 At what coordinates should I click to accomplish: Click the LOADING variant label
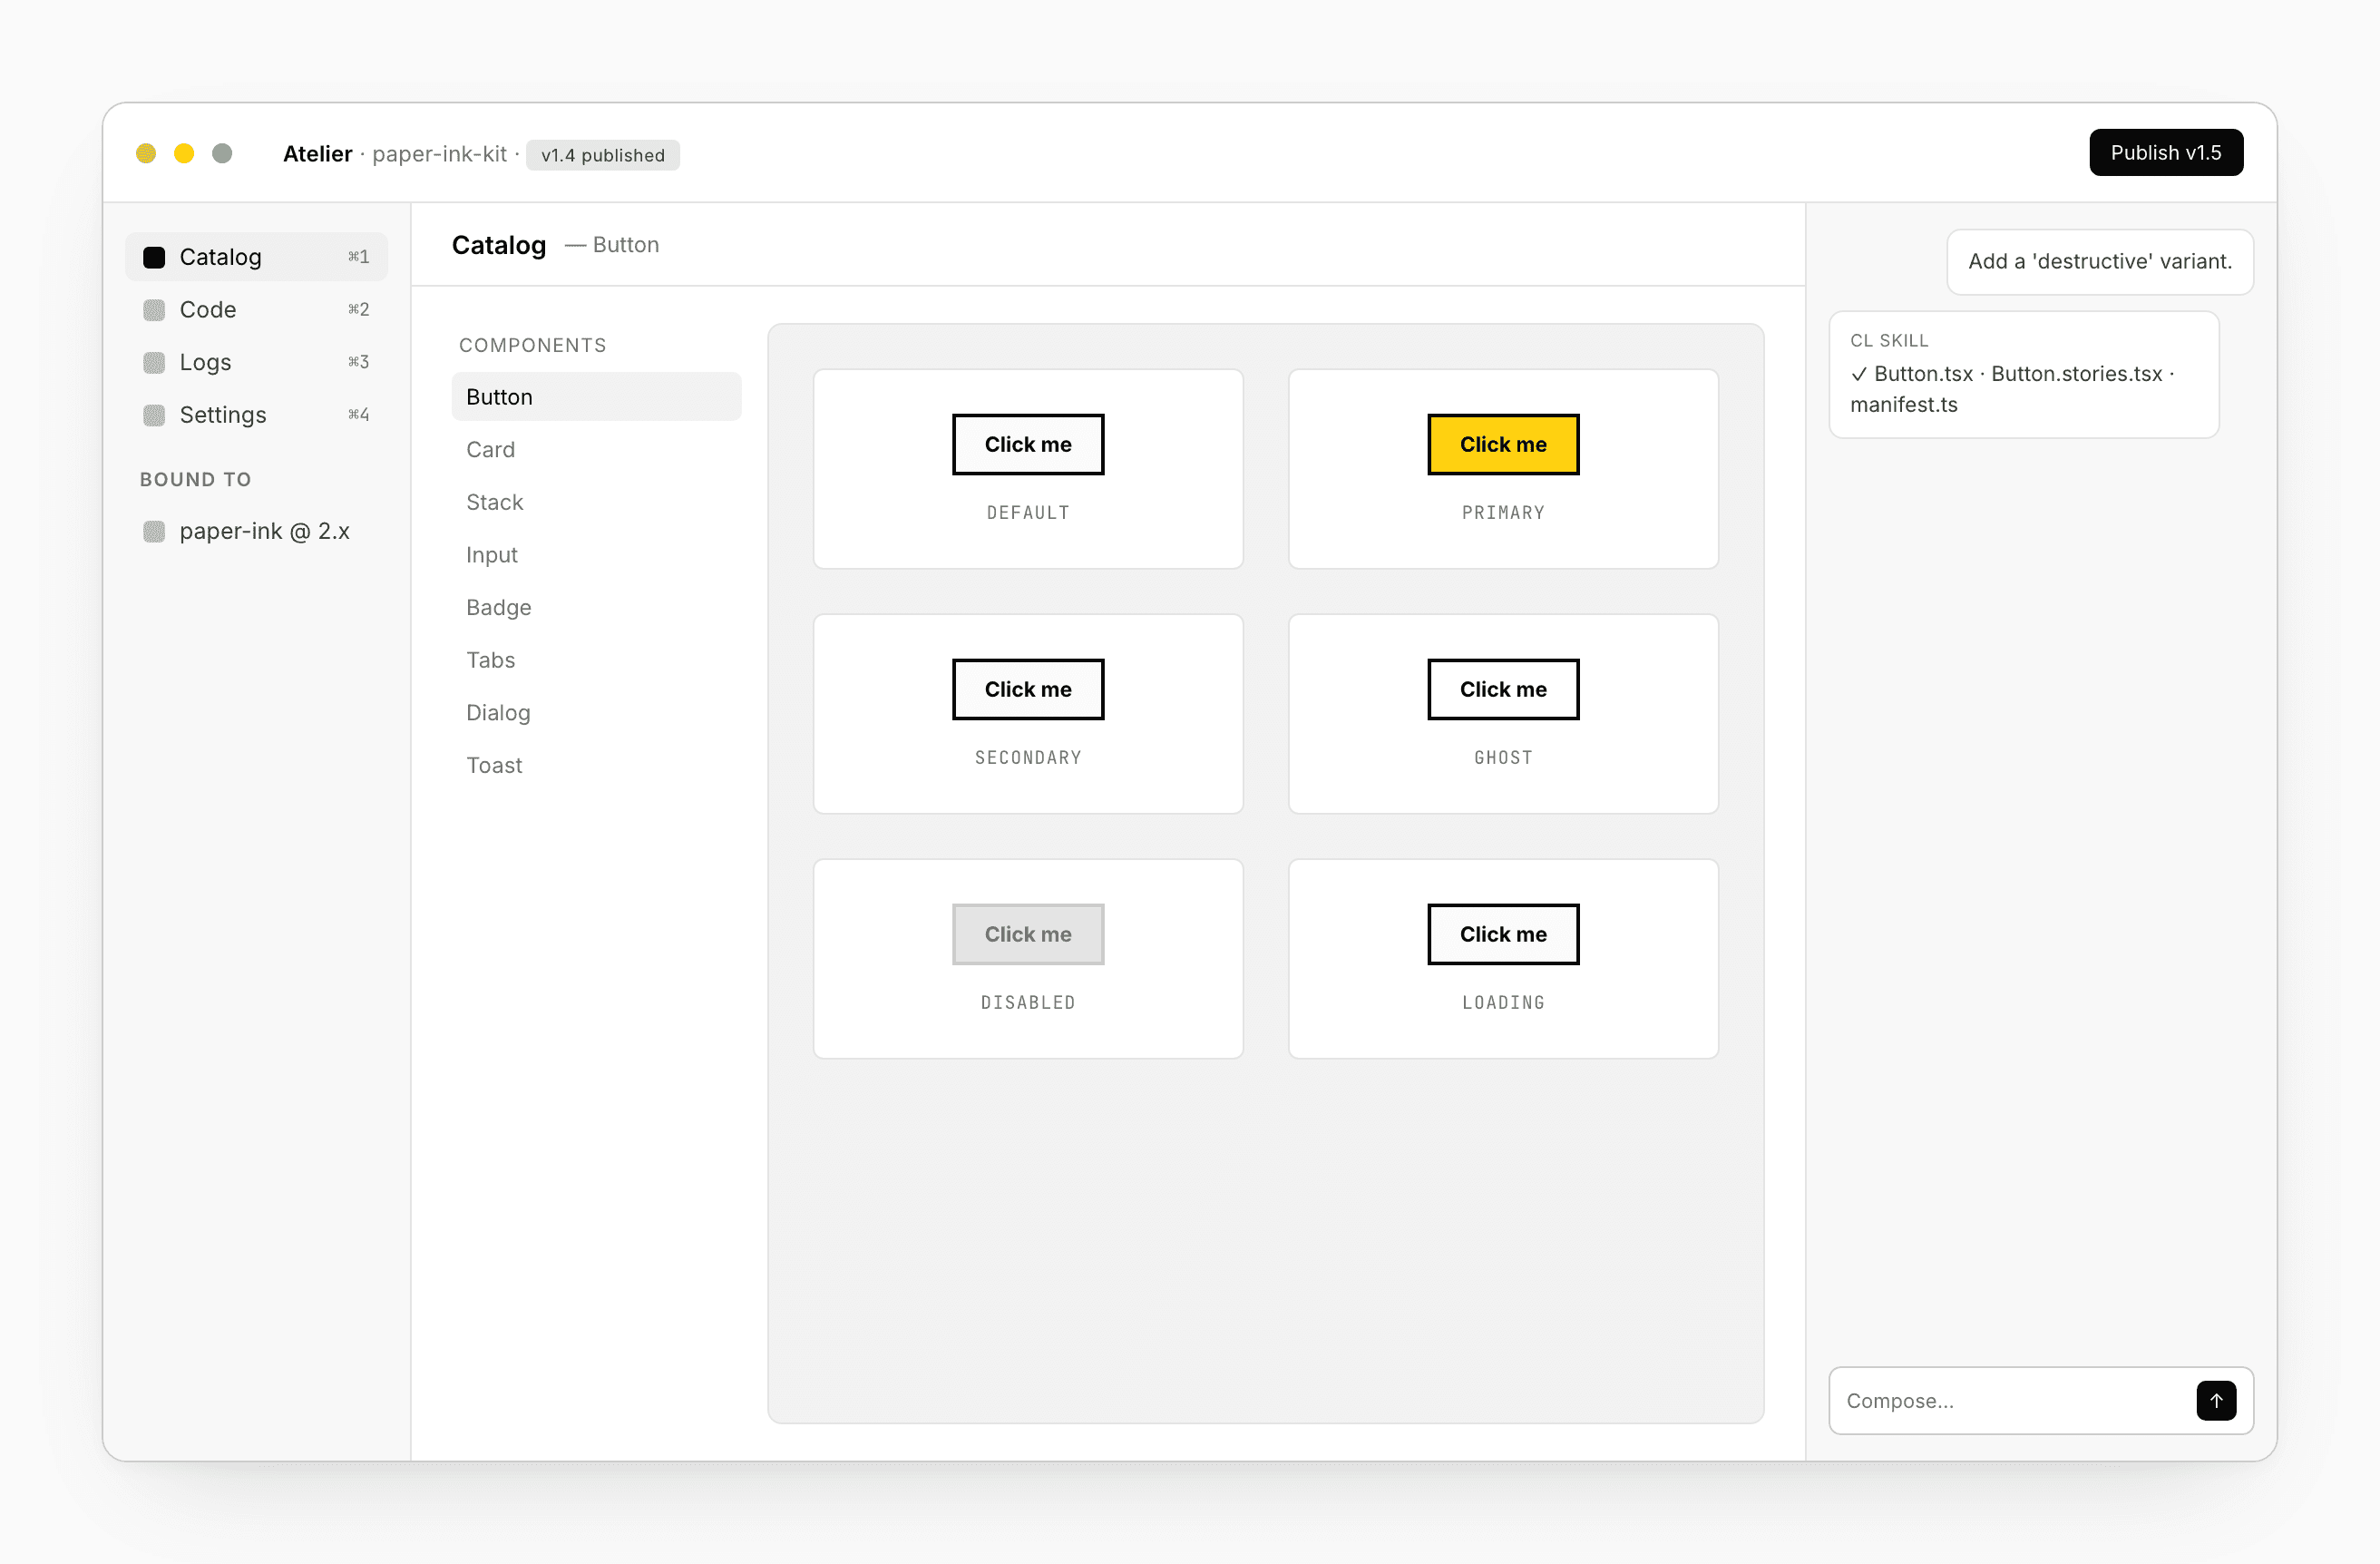coord(1502,1003)
